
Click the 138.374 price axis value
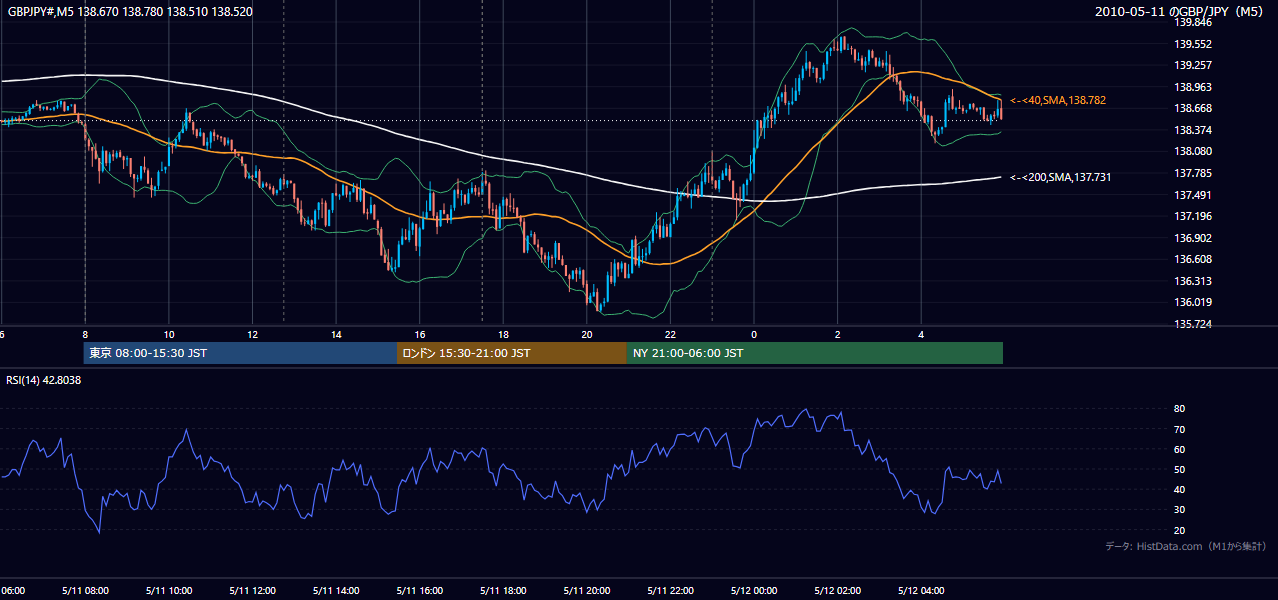click(1193, 130)
